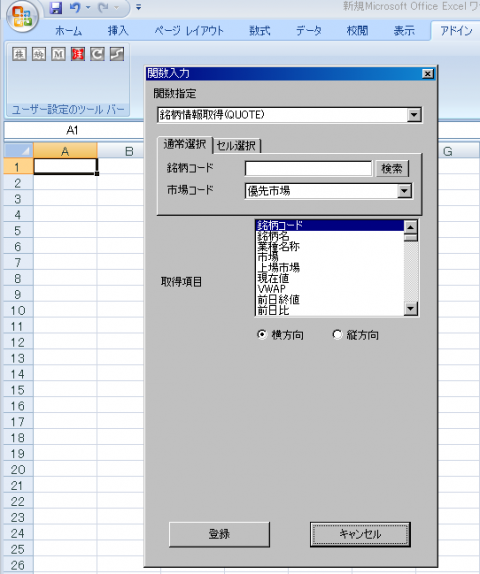Open the データ ribbon tab
The height and width of the screenshot is (574, 480).
click(x=308, y=31)
